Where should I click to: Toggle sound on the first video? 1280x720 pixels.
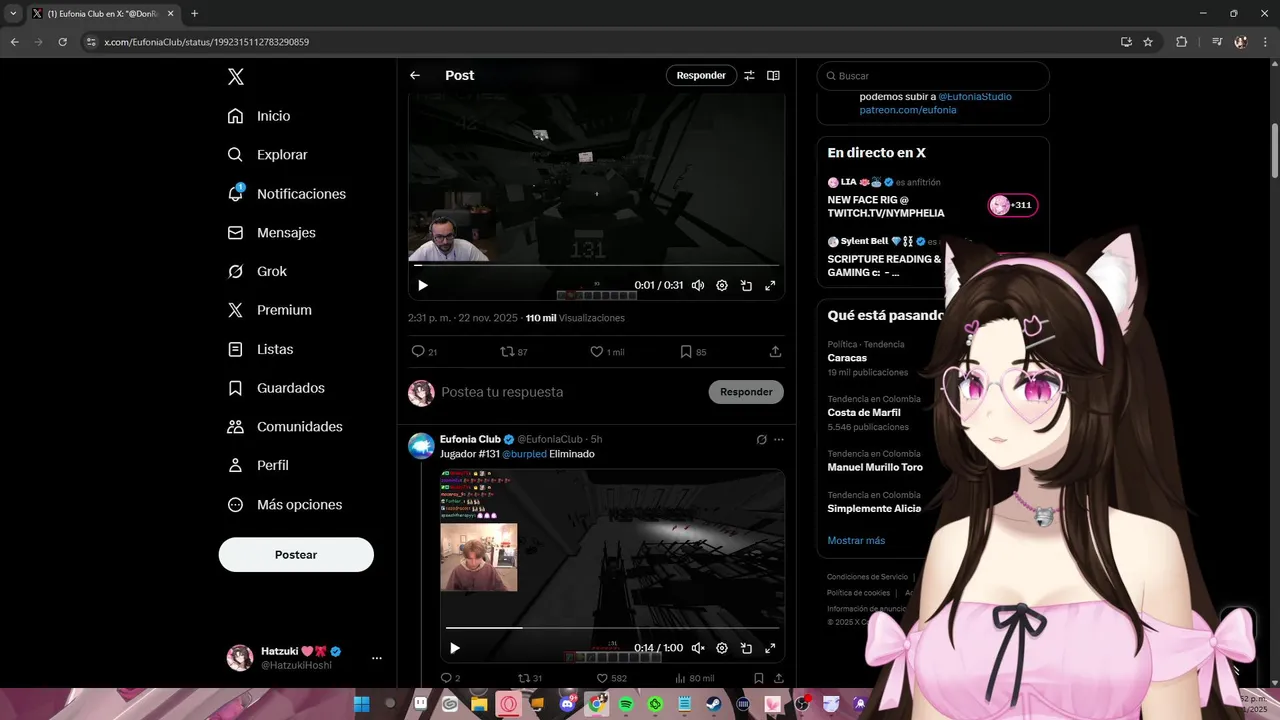[698, 285]
